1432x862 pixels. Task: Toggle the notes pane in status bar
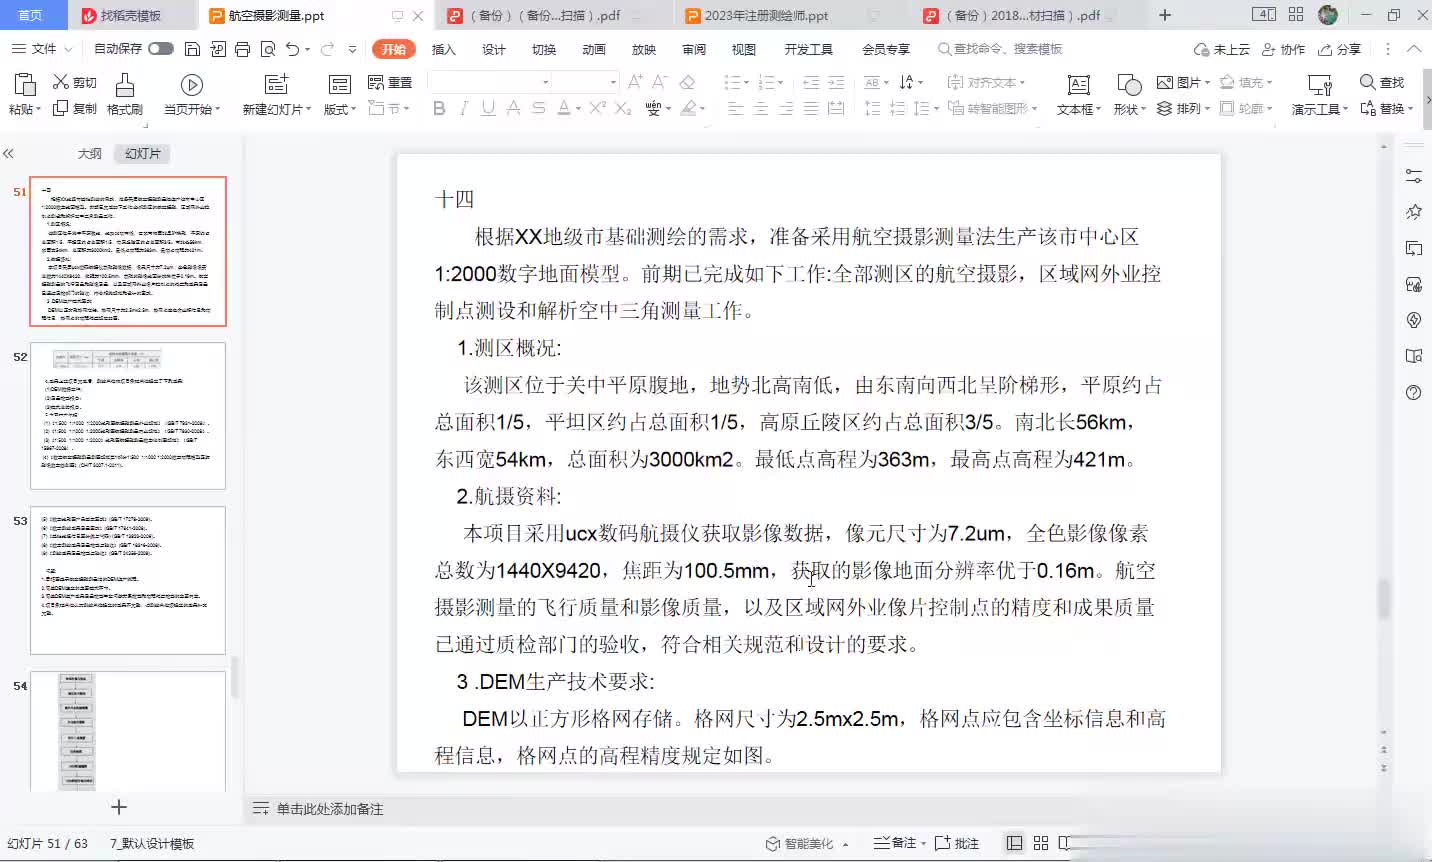[895, 843]
